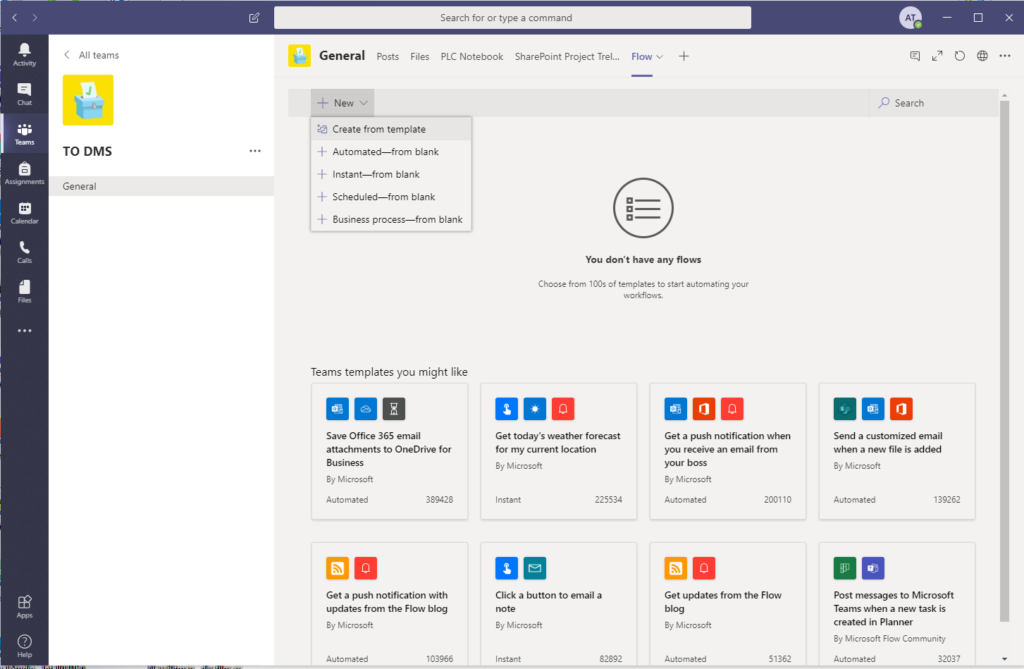Switch to the Posts tab
Image resolution: width=1024 pixels, height=669 pixels.
point(387,56)
